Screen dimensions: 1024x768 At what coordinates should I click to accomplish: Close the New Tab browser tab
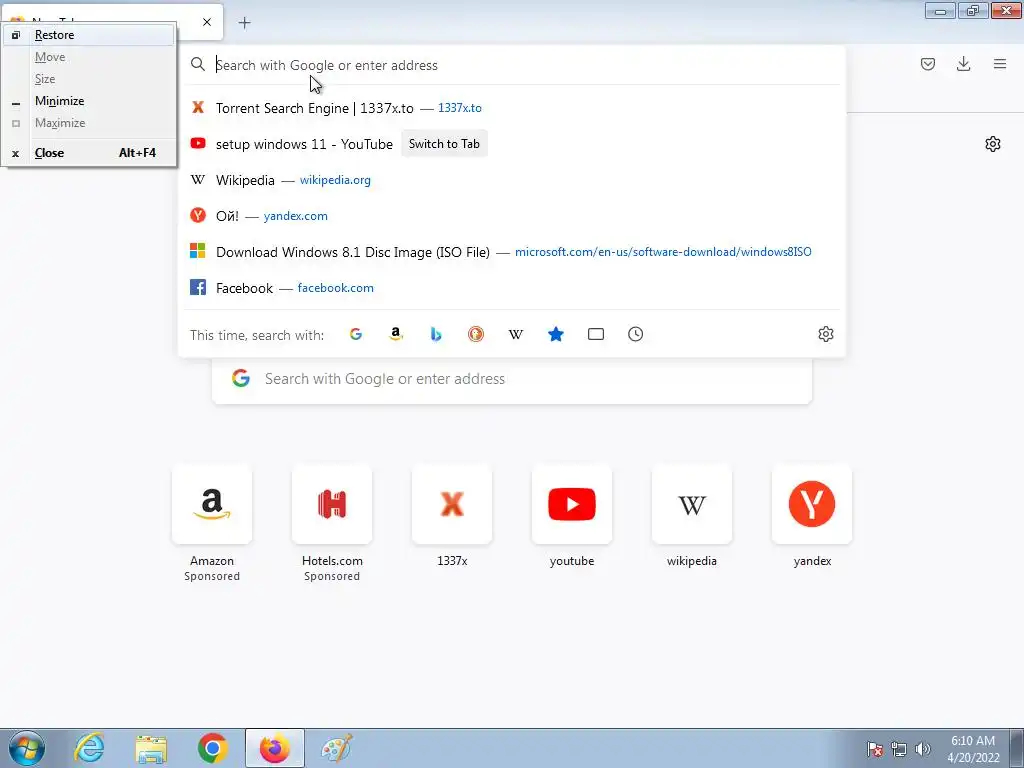click(x=207, y=22)
